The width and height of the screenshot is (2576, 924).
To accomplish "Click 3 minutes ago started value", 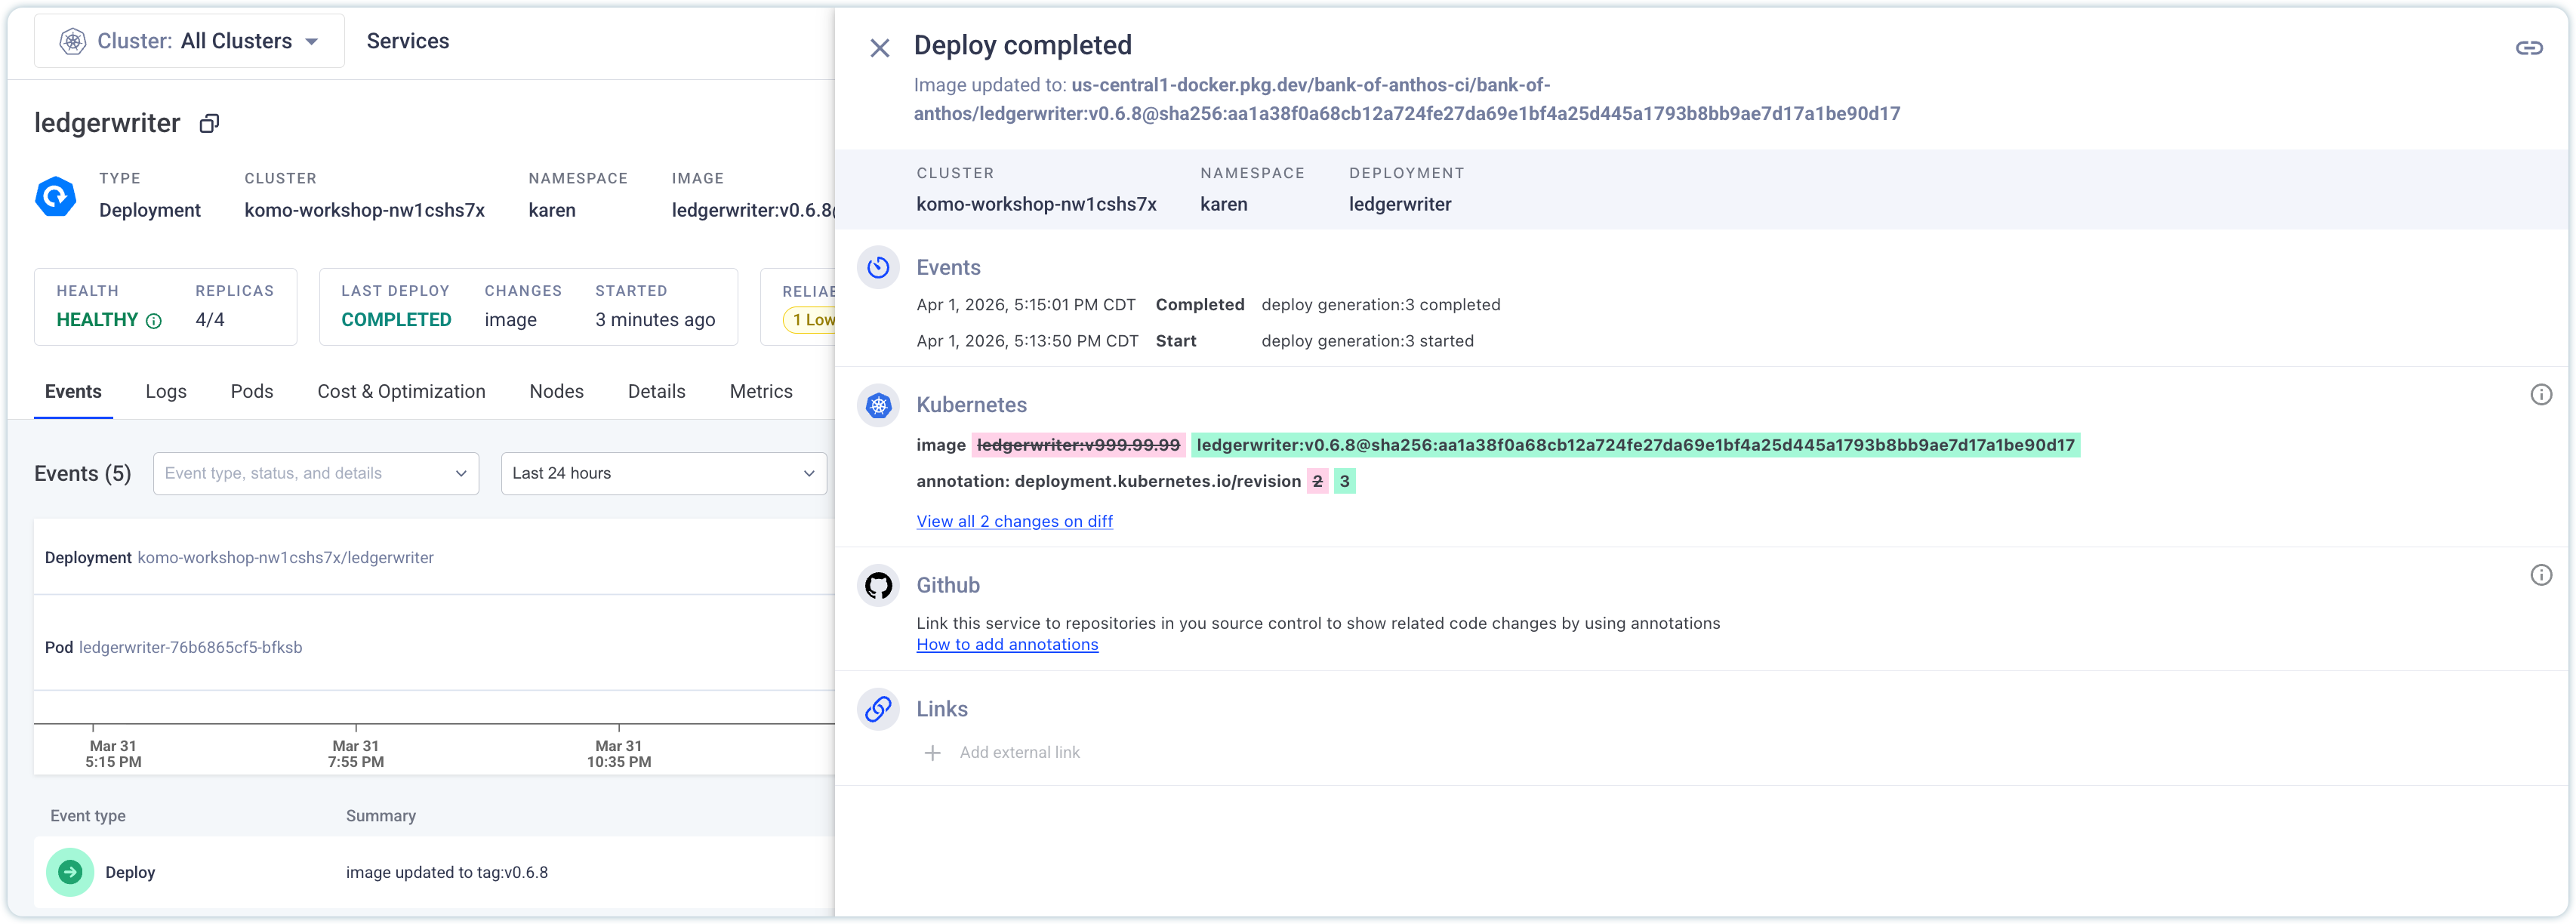I will (x=655, y=320).
